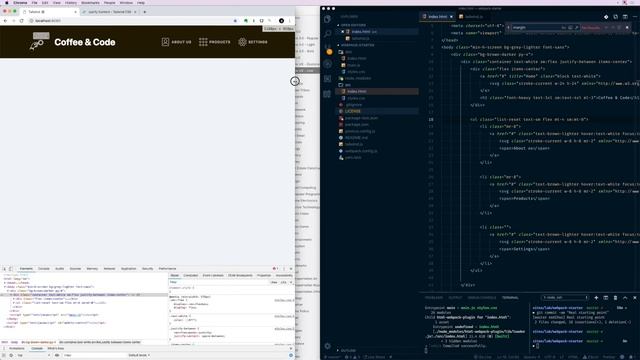Open the console 'top' context dropdown
This screenshot has width=640, height=360.
coord(33,355)
